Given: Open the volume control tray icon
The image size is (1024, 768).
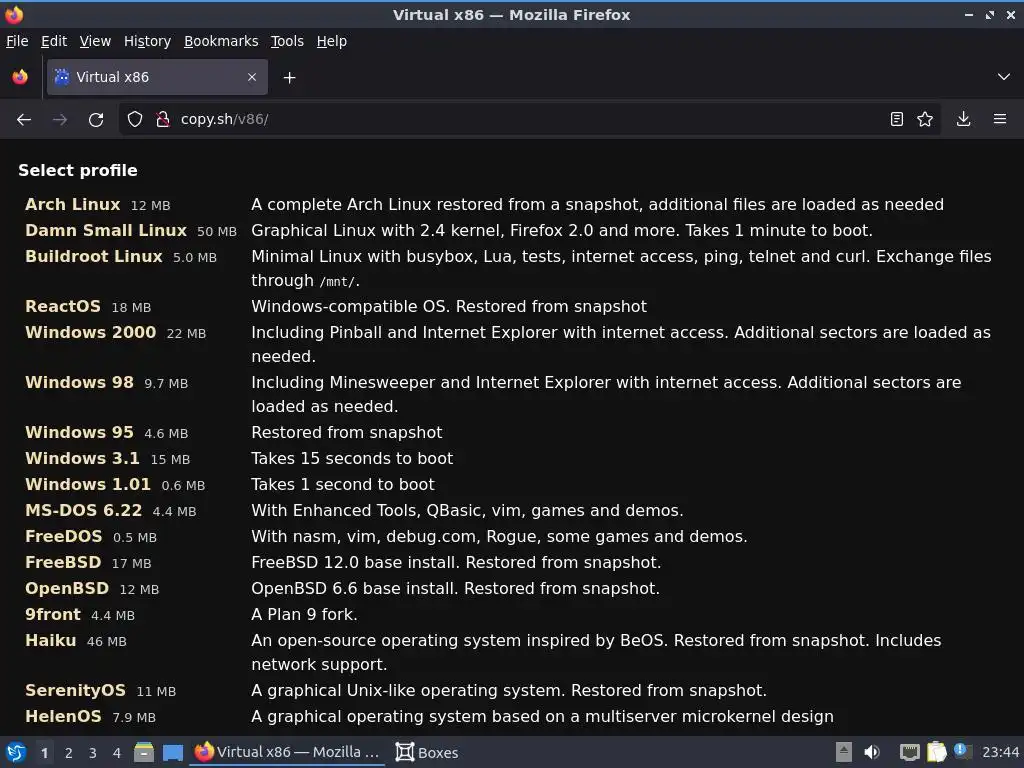Looking at the screenshot, I should [871, 752].
